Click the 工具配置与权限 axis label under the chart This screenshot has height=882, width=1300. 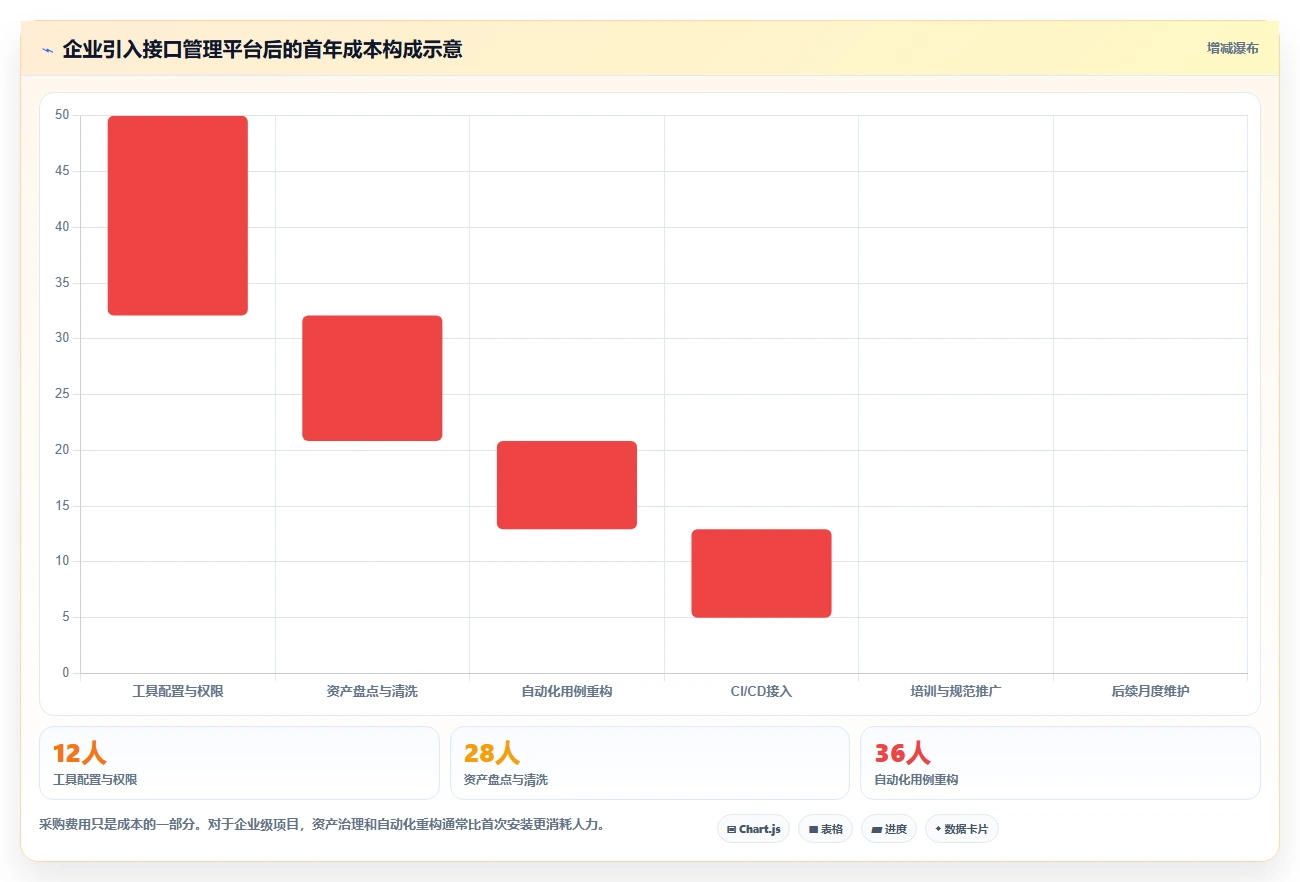(178, 691)
